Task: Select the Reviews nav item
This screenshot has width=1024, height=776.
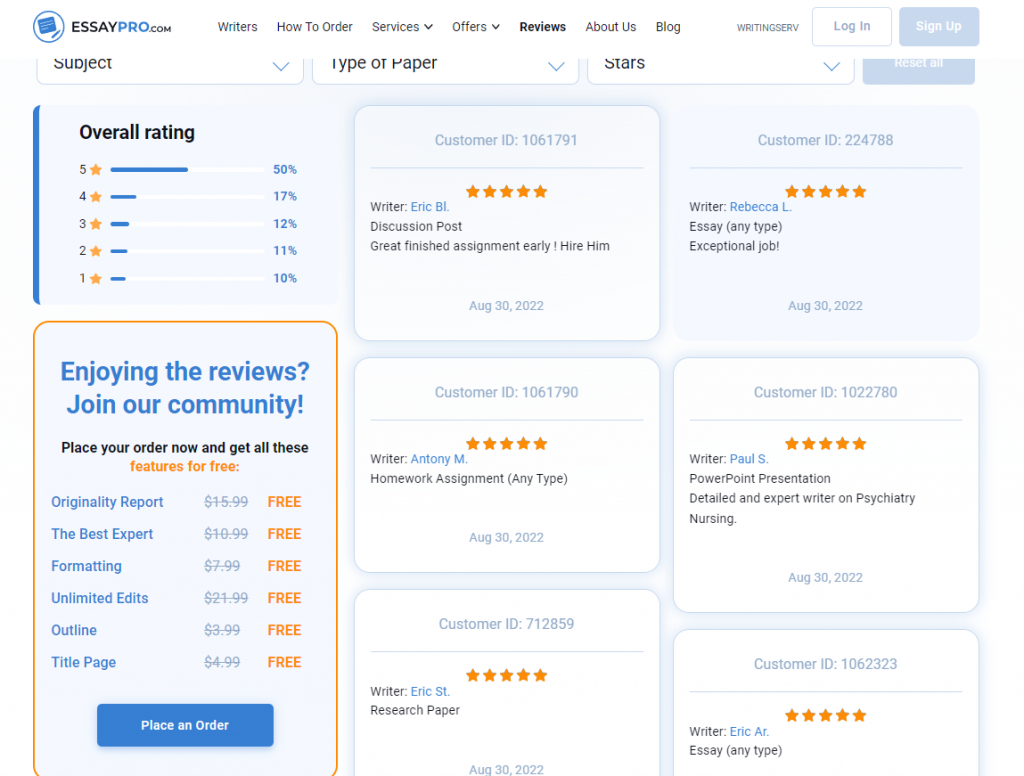Action: tap(543, 27)
